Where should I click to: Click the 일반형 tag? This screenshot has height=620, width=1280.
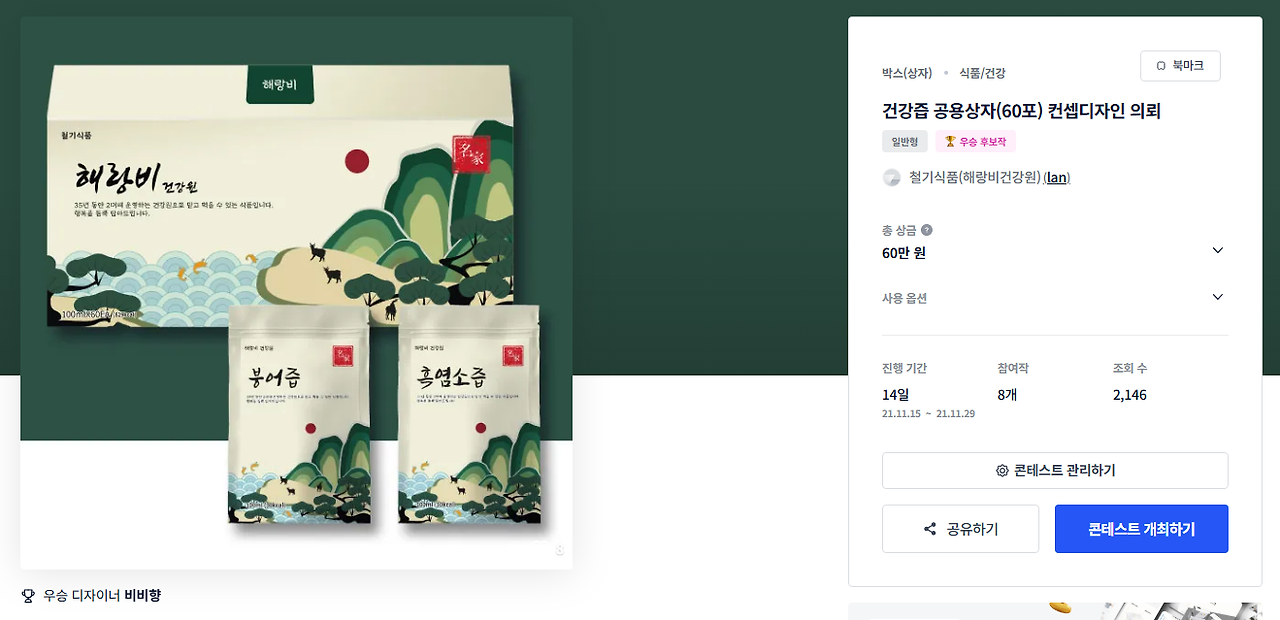click(x=905, y=142)
